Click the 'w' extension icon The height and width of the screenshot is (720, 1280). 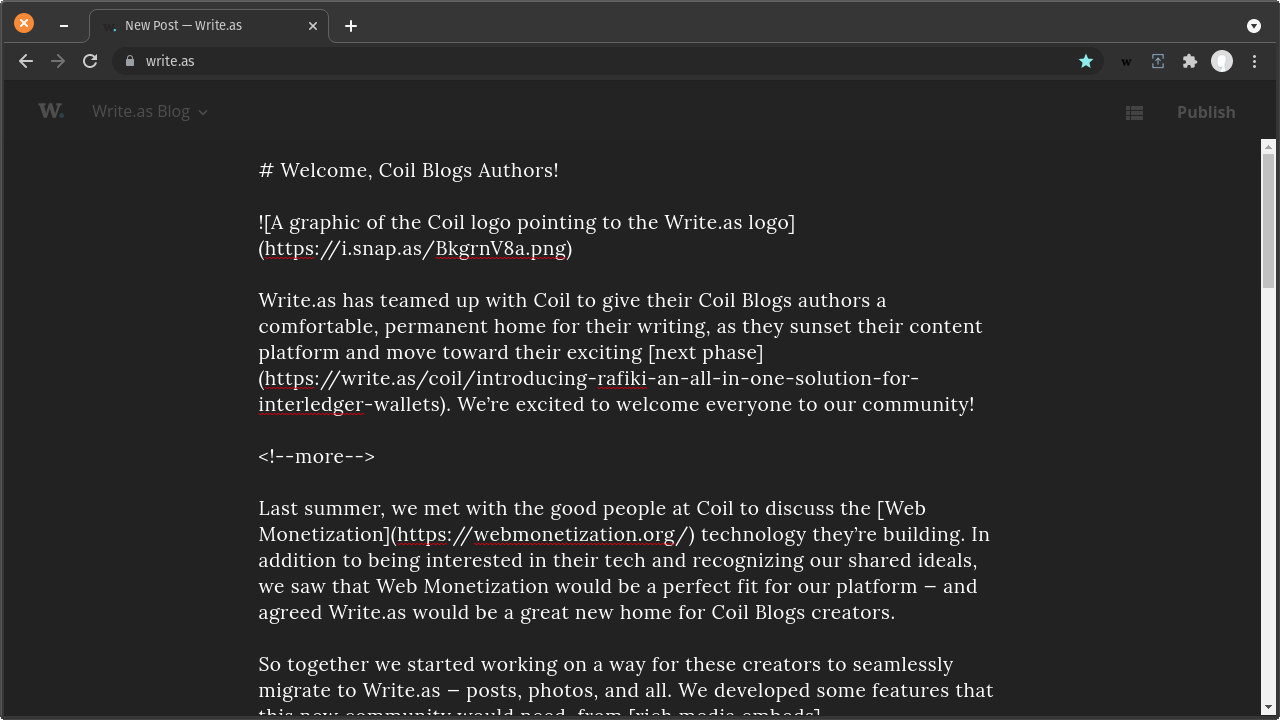click(1126, 61)
